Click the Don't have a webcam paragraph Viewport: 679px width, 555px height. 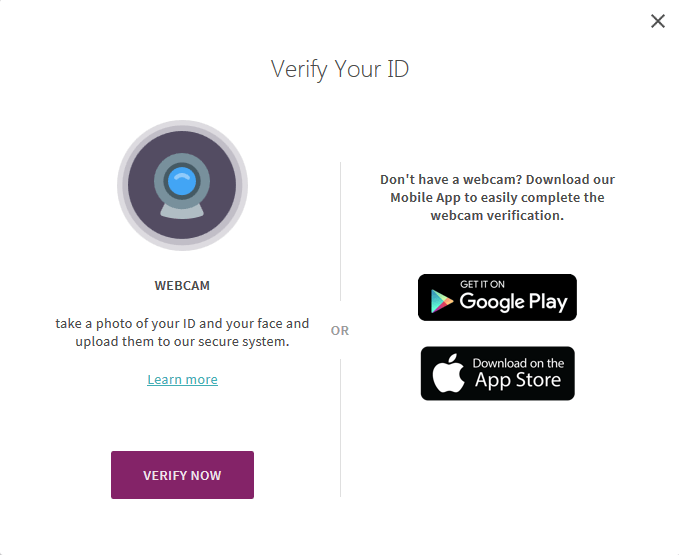(497, 197)
